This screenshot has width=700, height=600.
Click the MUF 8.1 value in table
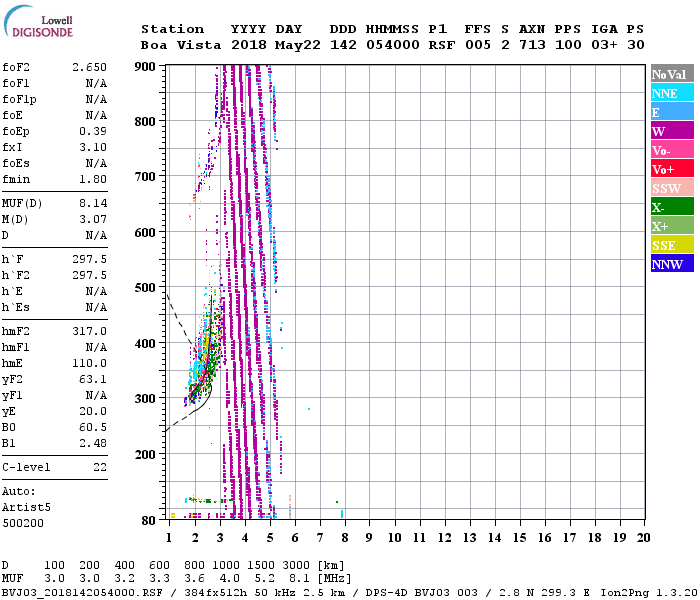[299, 579]
